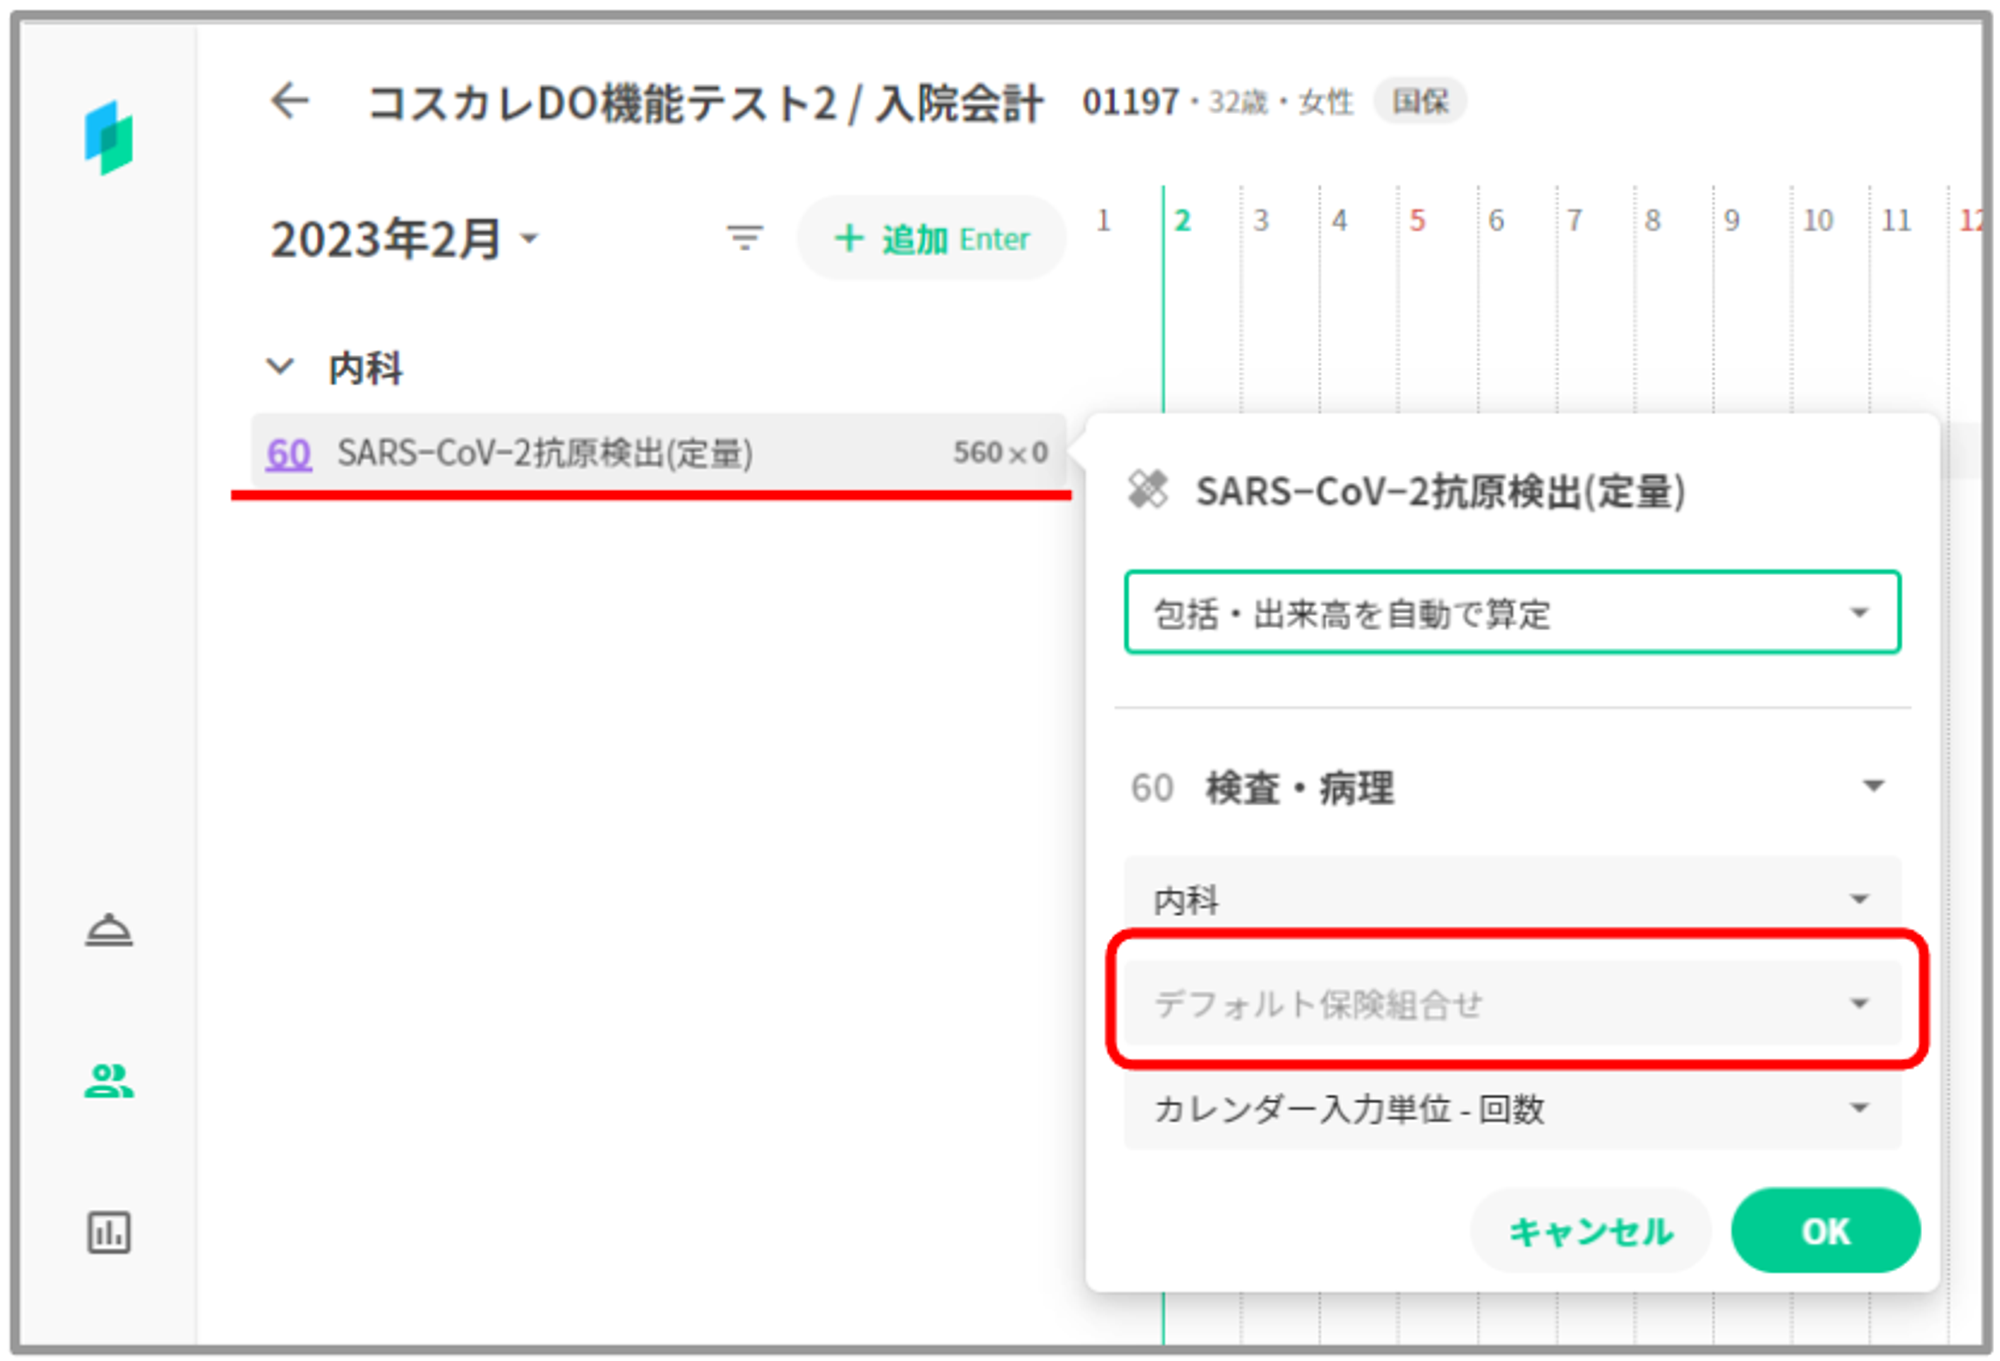This screenshot has height=1361, width=2000.
Task: Select day 1 in calendar header
Action: tap(1103, 220)
